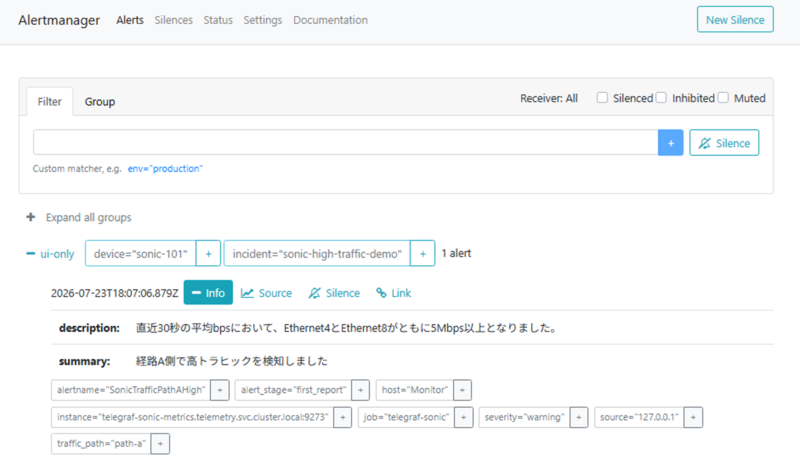Open Documentation link in navbar
Screen dimensions: 800x468
click(x=330, y=20)
